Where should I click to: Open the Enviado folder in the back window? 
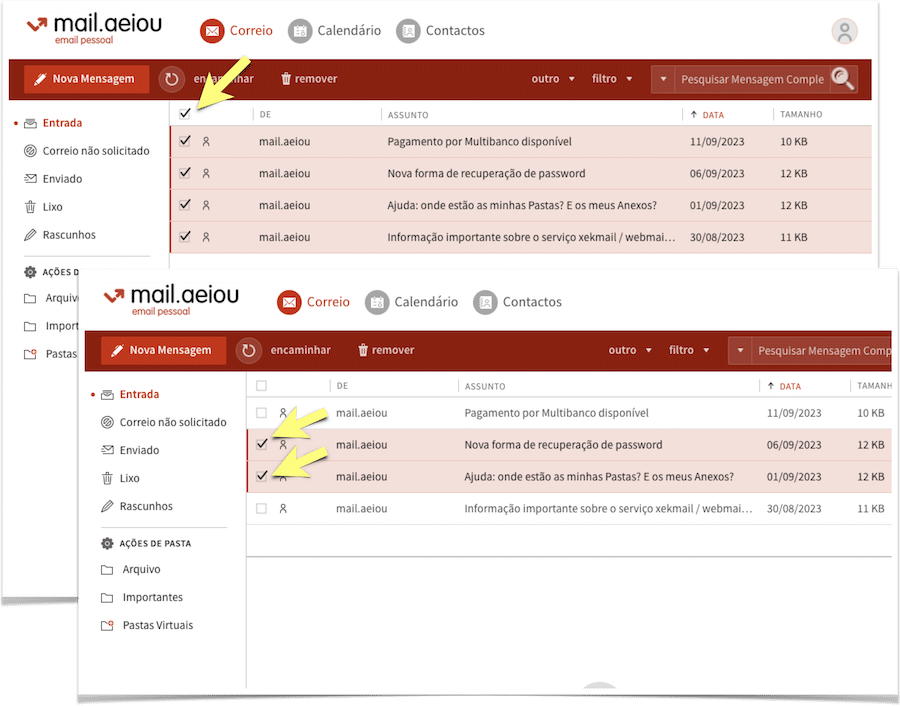(x=62, y=179)
